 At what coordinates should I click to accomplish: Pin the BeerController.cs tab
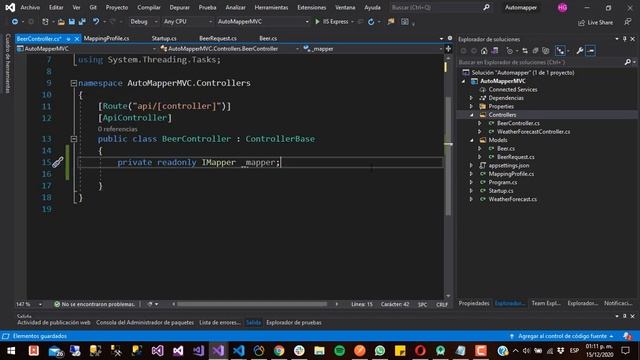click(69, 39)
